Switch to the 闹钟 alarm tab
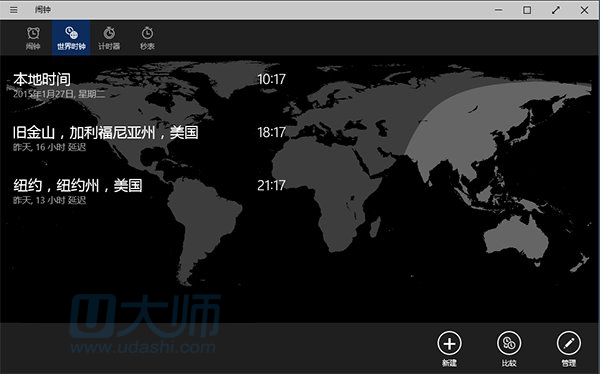600x374 pixels. (x=33, y=38)
